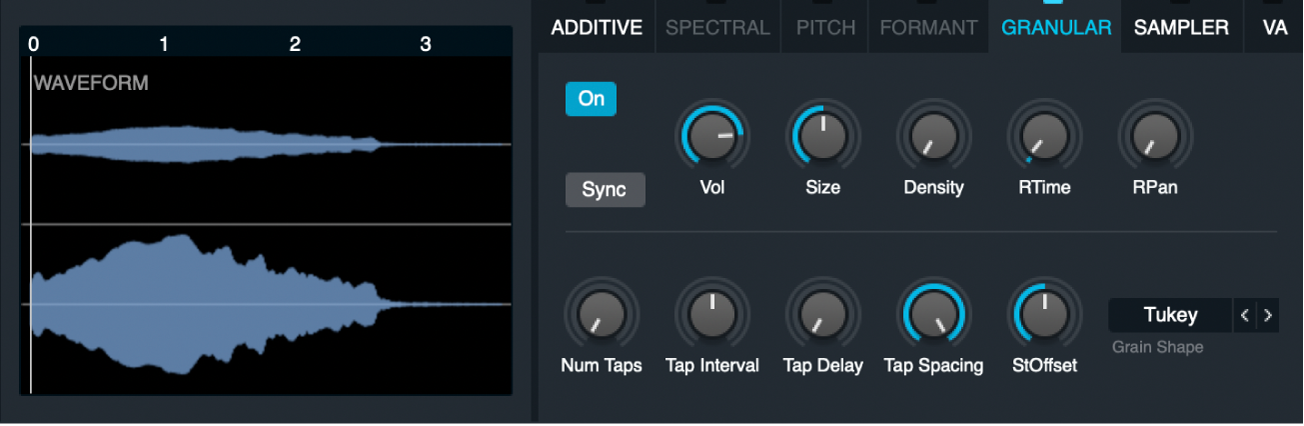1304x426 pixels.
Task: Toggle the Sync button
Action: coord(605,190)
